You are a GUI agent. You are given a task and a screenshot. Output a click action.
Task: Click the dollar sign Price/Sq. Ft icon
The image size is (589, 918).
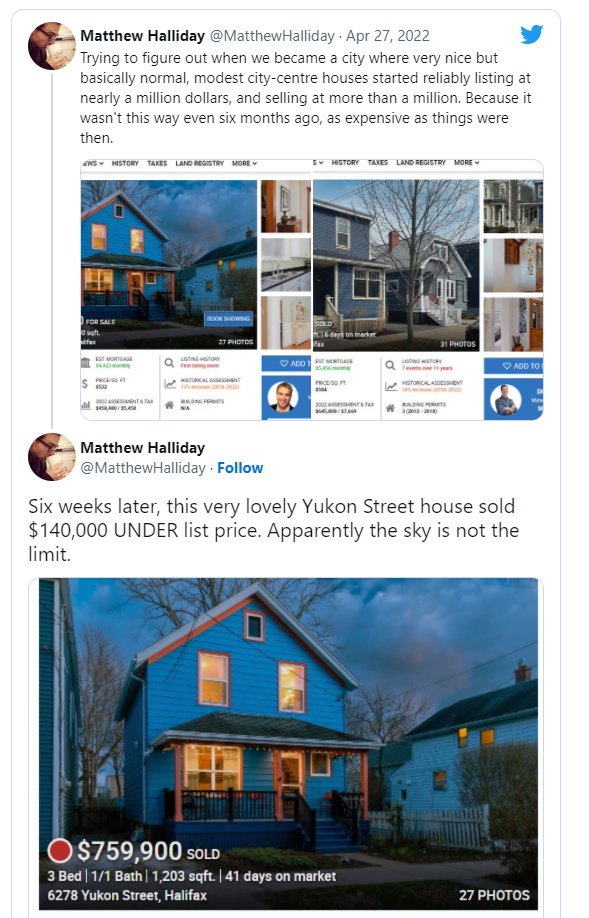click(85, 383)
